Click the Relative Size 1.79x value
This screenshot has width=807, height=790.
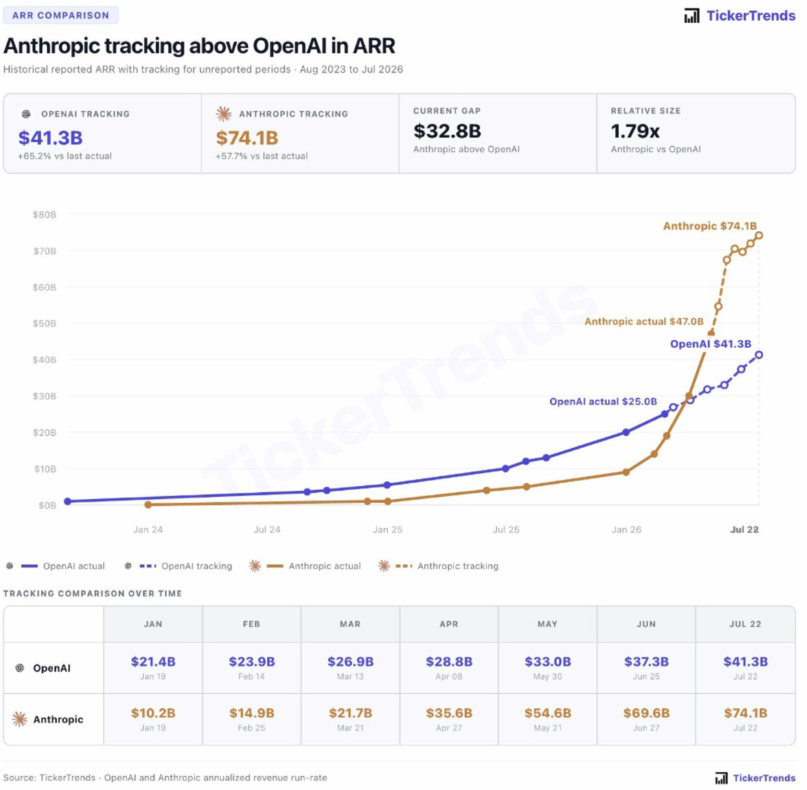[635, 131]
